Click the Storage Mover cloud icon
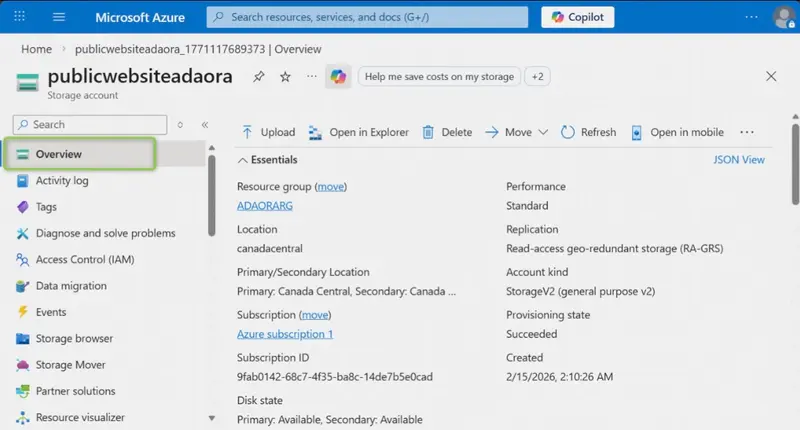Screen dimensions: 800x430 (22, 365)
